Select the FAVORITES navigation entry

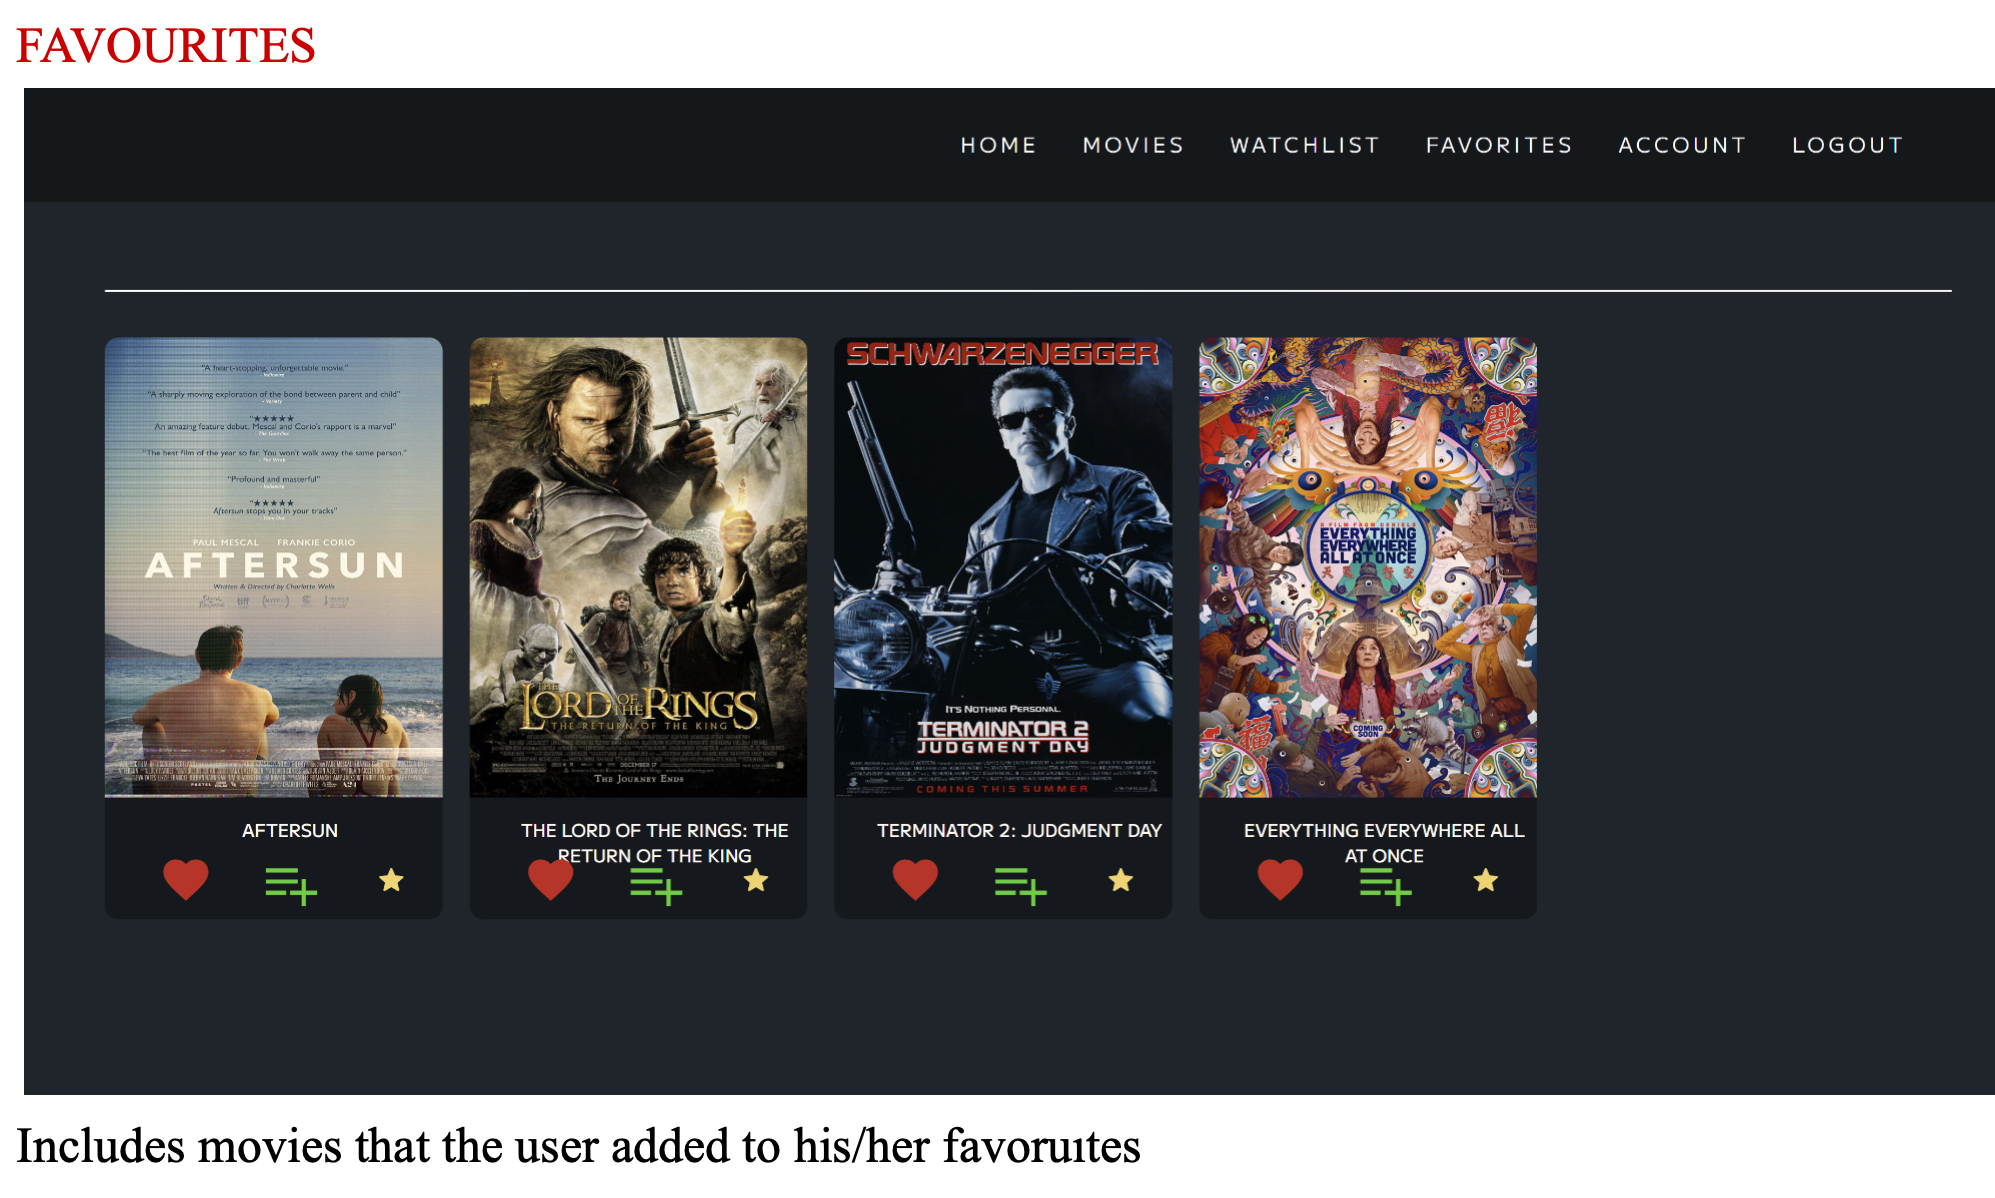[x=1498, y=145]
